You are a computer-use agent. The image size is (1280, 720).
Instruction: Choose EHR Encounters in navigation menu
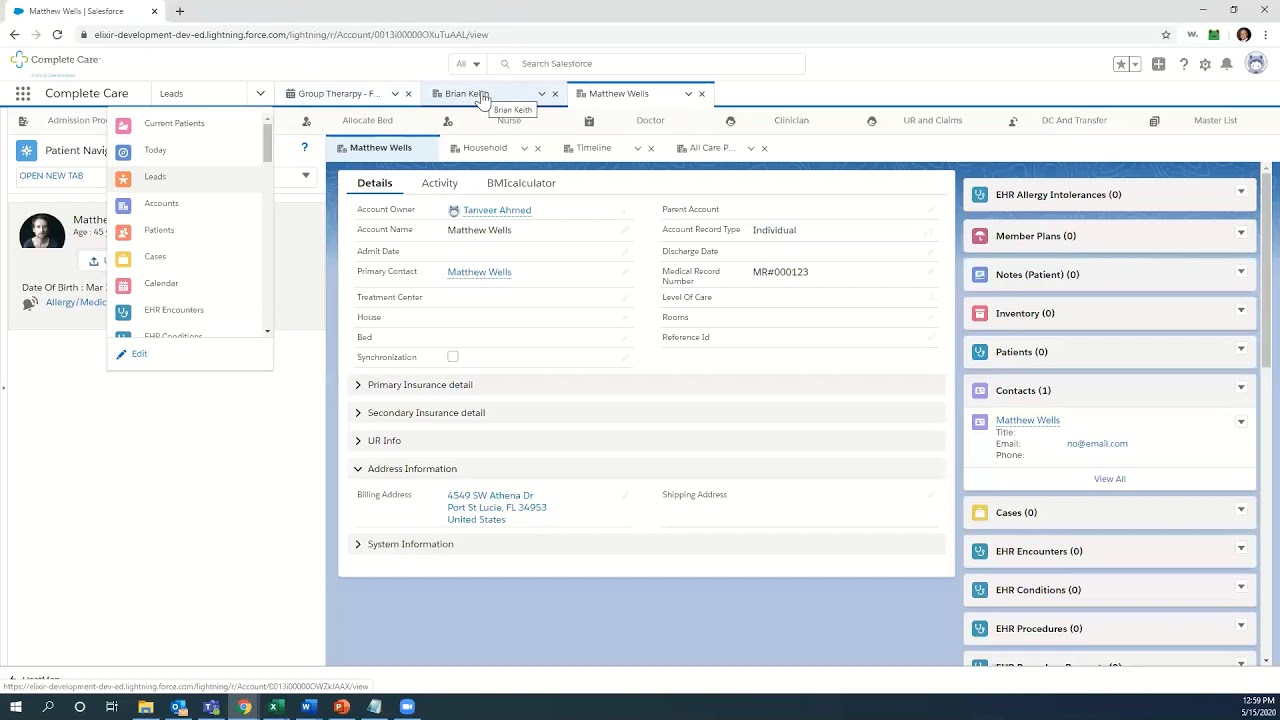[174, 310]
